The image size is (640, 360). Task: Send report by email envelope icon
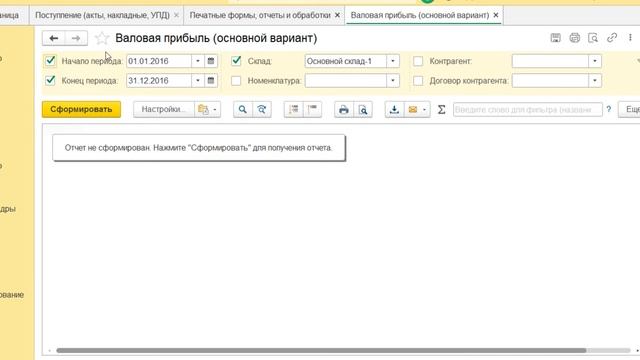point(413,109)
